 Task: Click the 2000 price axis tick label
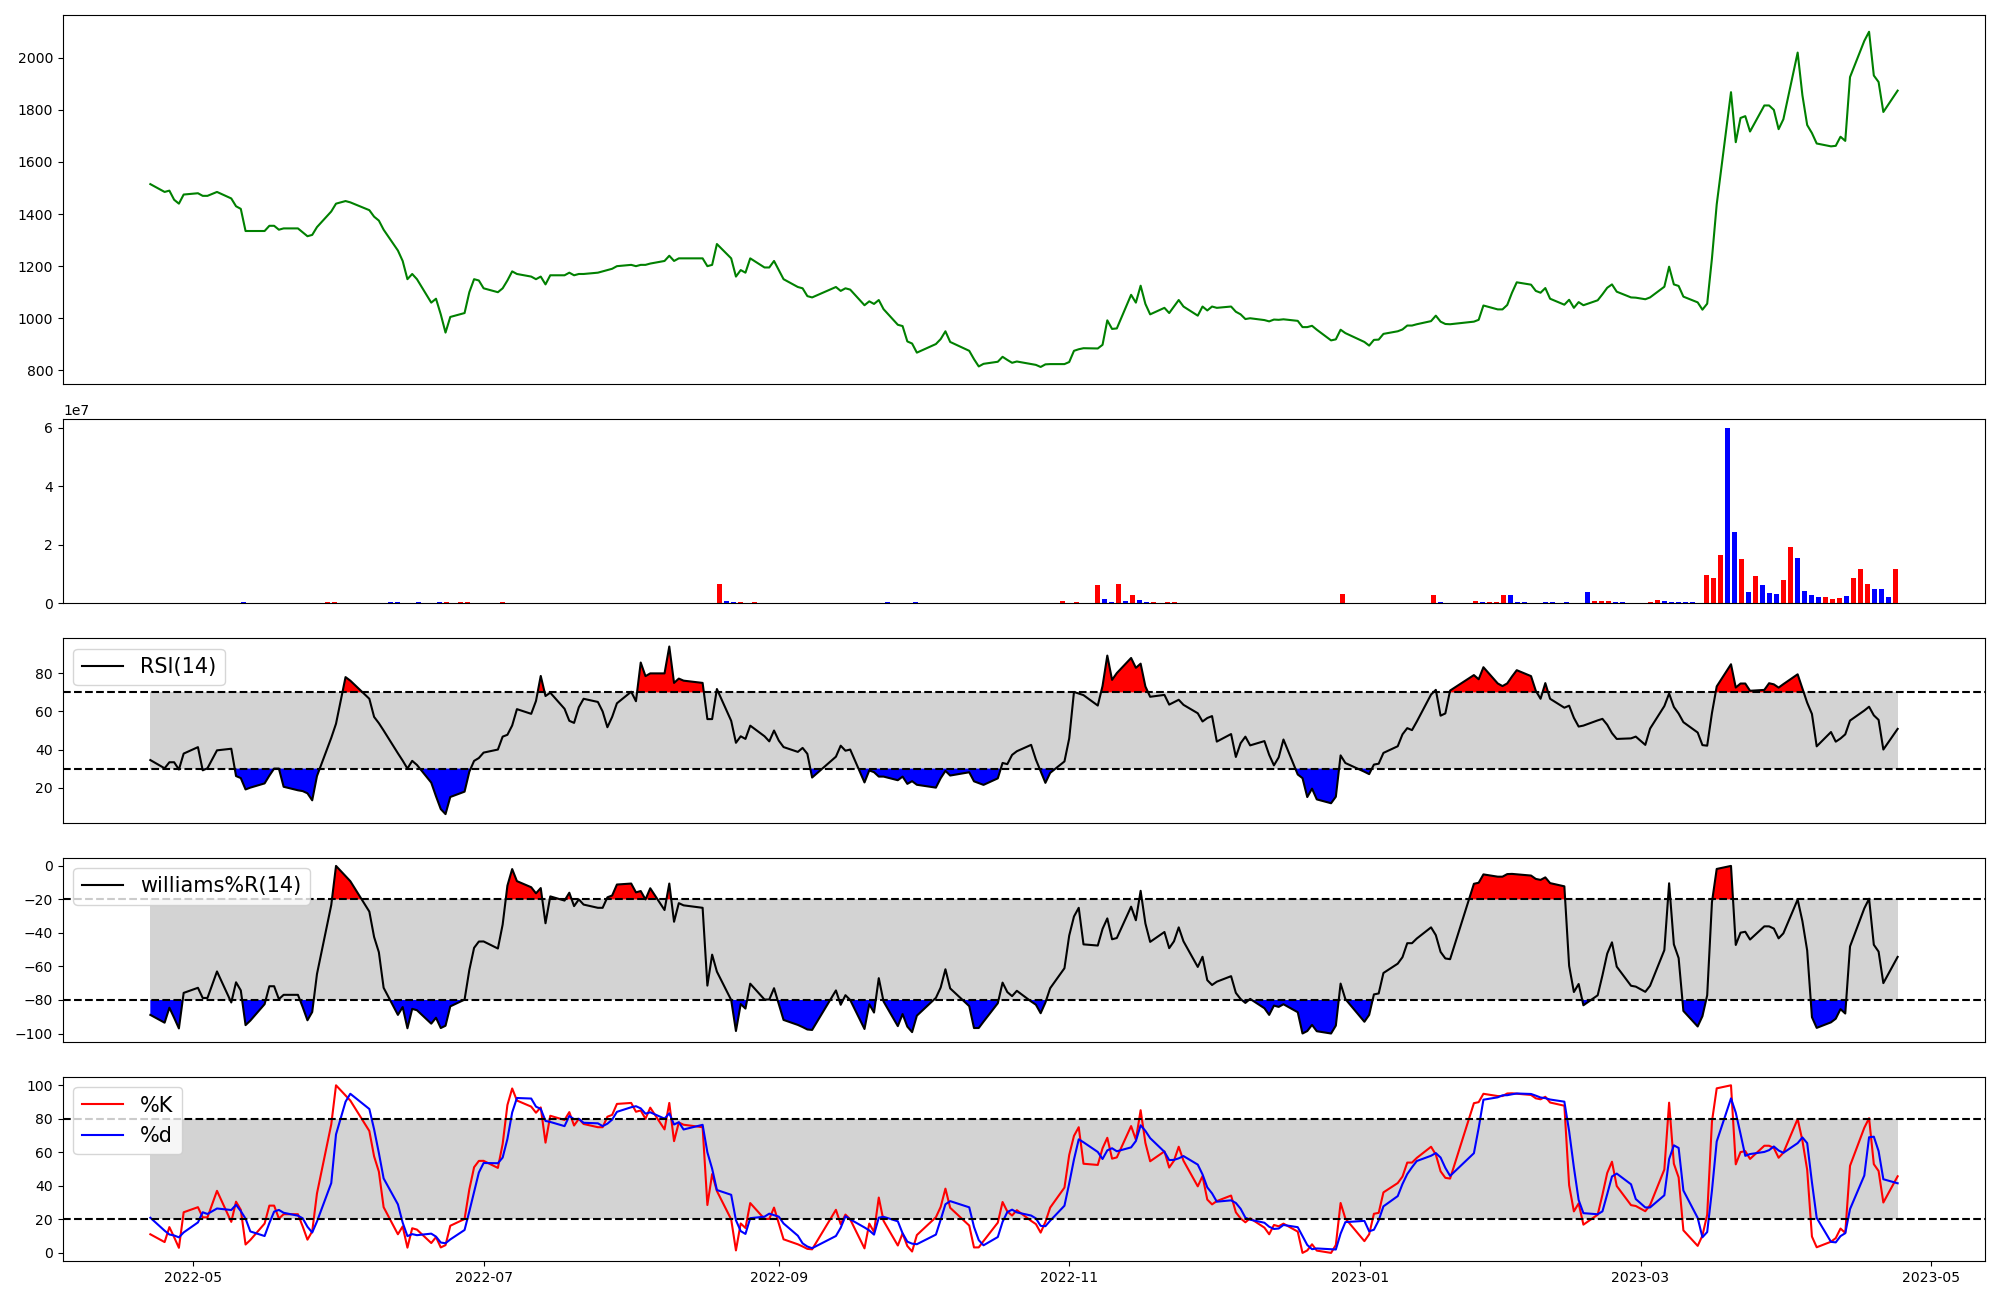pyautogui.click(x=35, y=58)
